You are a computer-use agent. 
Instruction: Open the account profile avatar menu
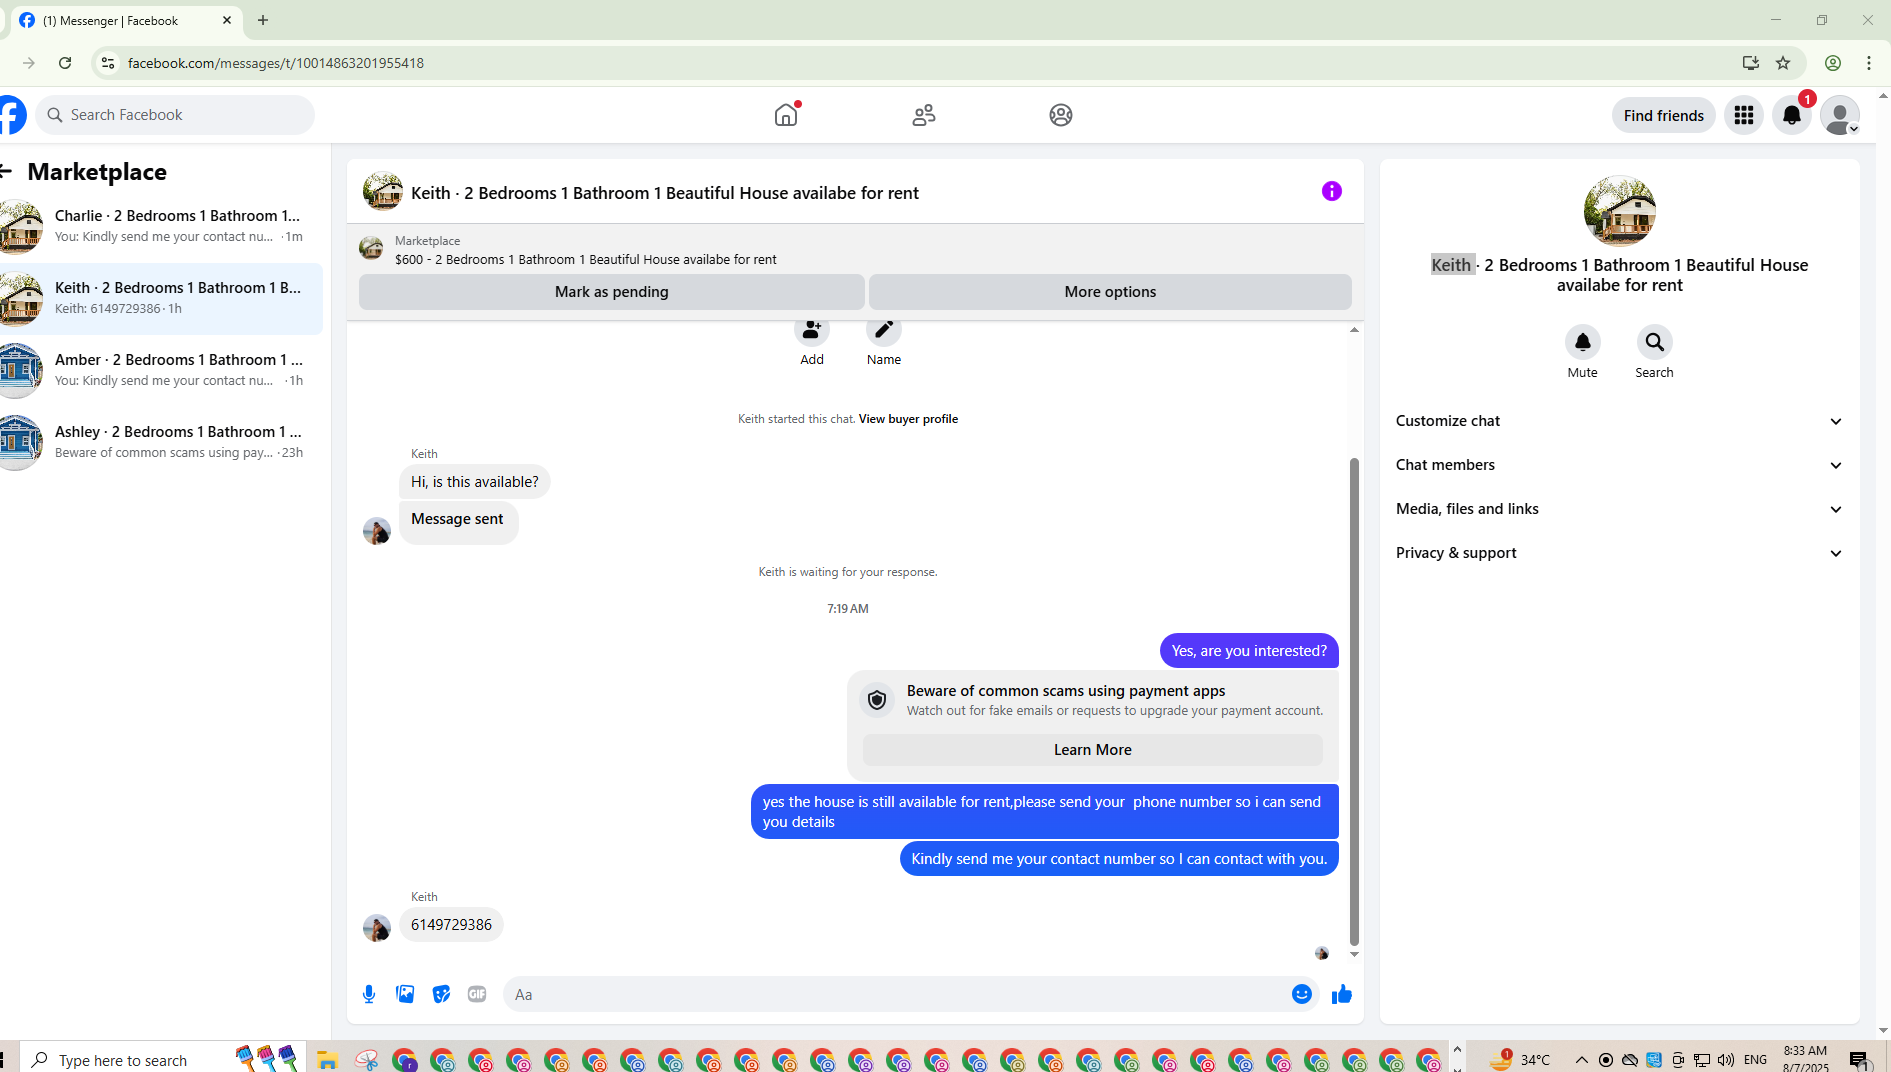coord(1840,115)
